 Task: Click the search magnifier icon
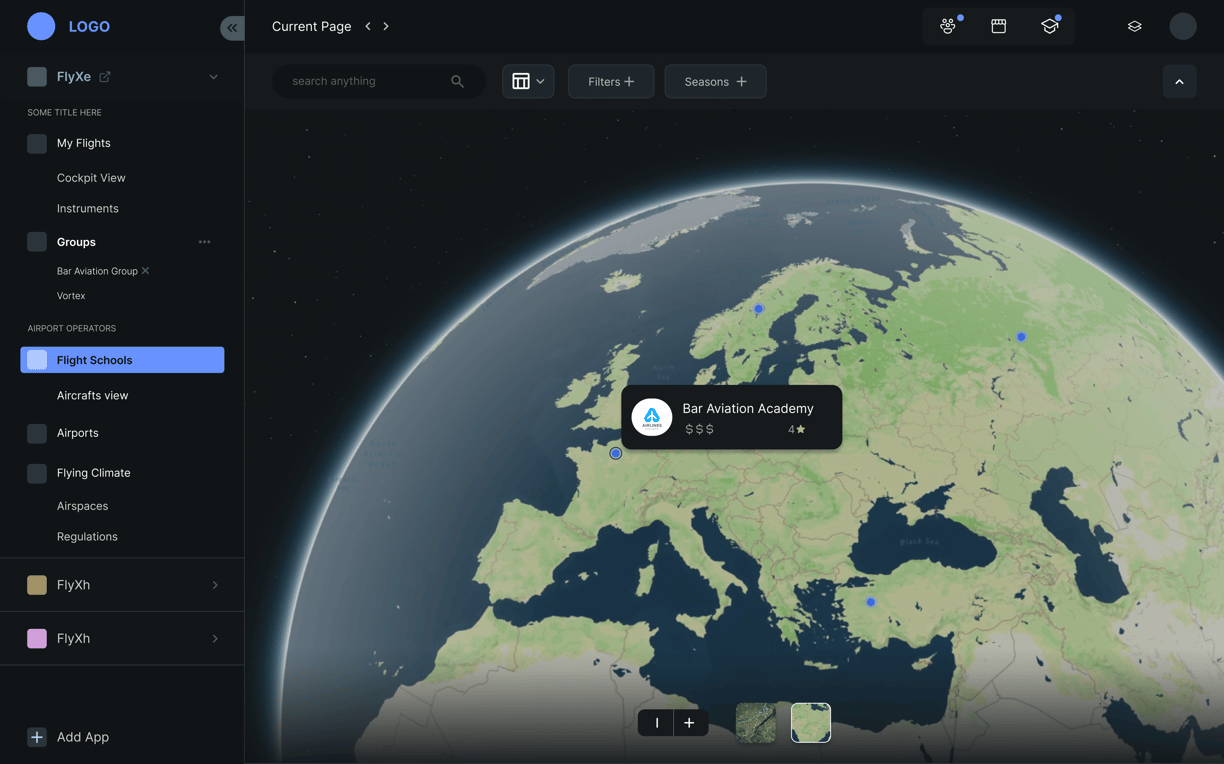[457, 81]
